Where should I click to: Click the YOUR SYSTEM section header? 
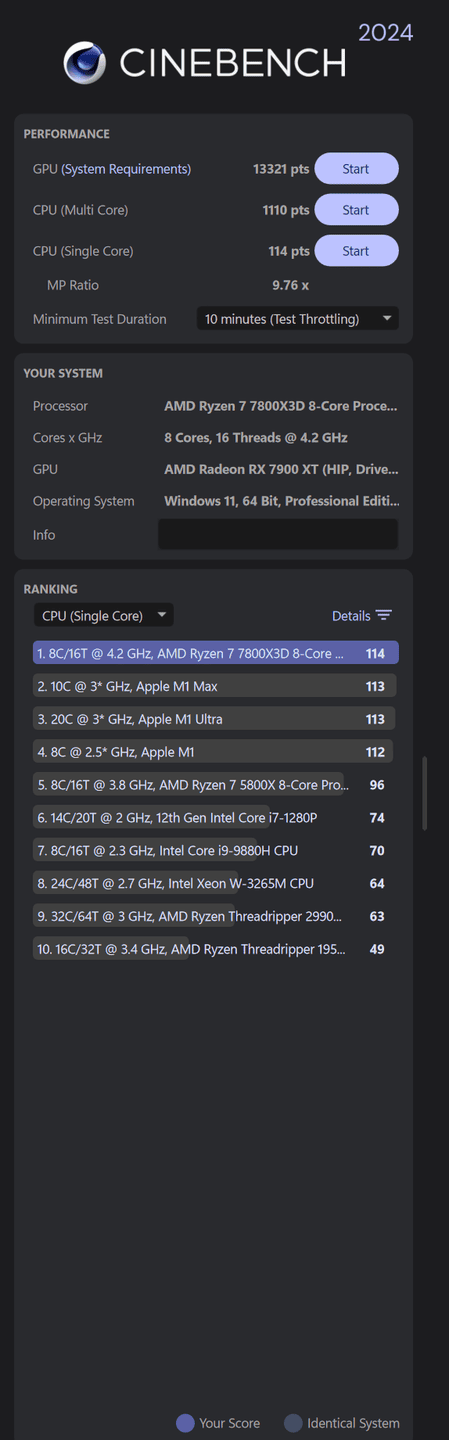[x=63, y=373]
